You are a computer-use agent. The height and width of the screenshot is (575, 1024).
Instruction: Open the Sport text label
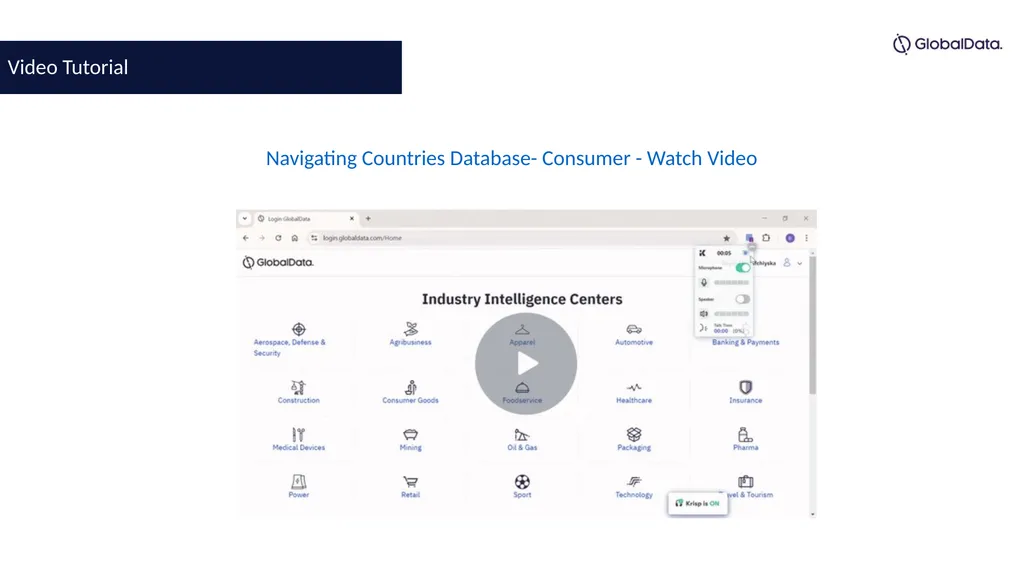(x=522, y=495)
